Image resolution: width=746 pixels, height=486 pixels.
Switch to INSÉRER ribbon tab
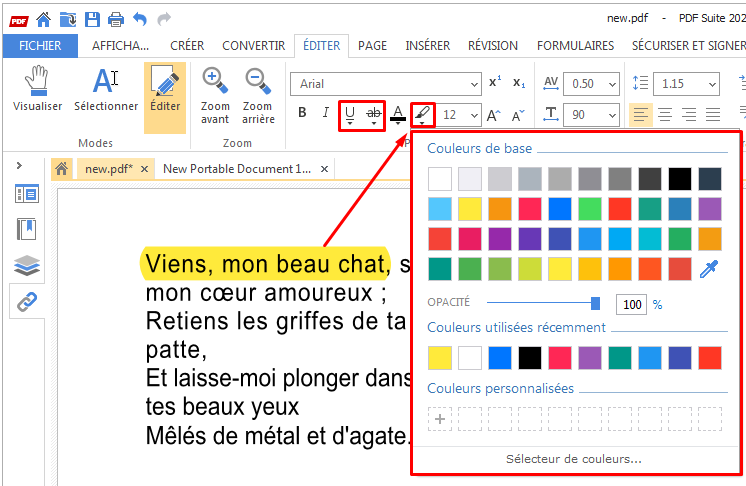pyautogui.click(x=427, y=46)
